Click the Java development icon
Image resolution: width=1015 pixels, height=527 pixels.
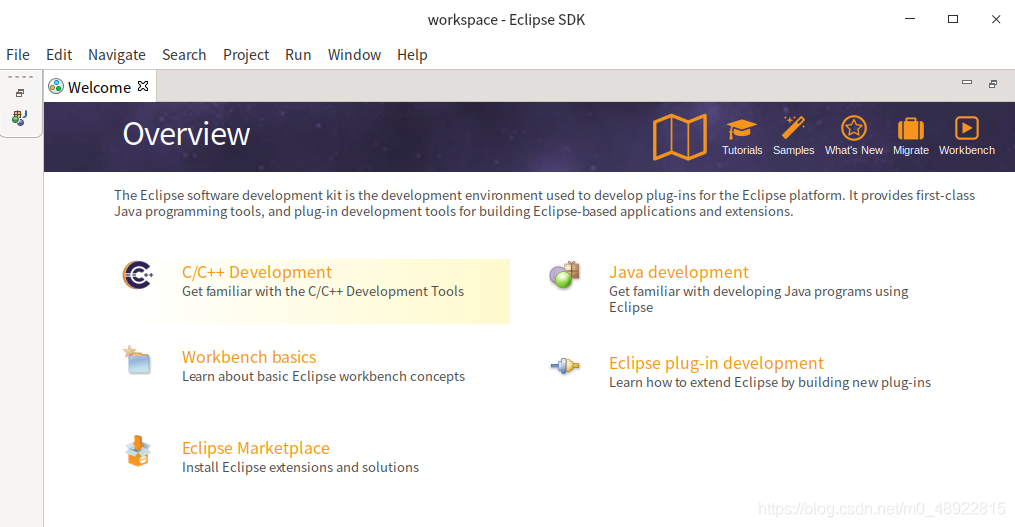pyautogui.click(x=564, y=275)
